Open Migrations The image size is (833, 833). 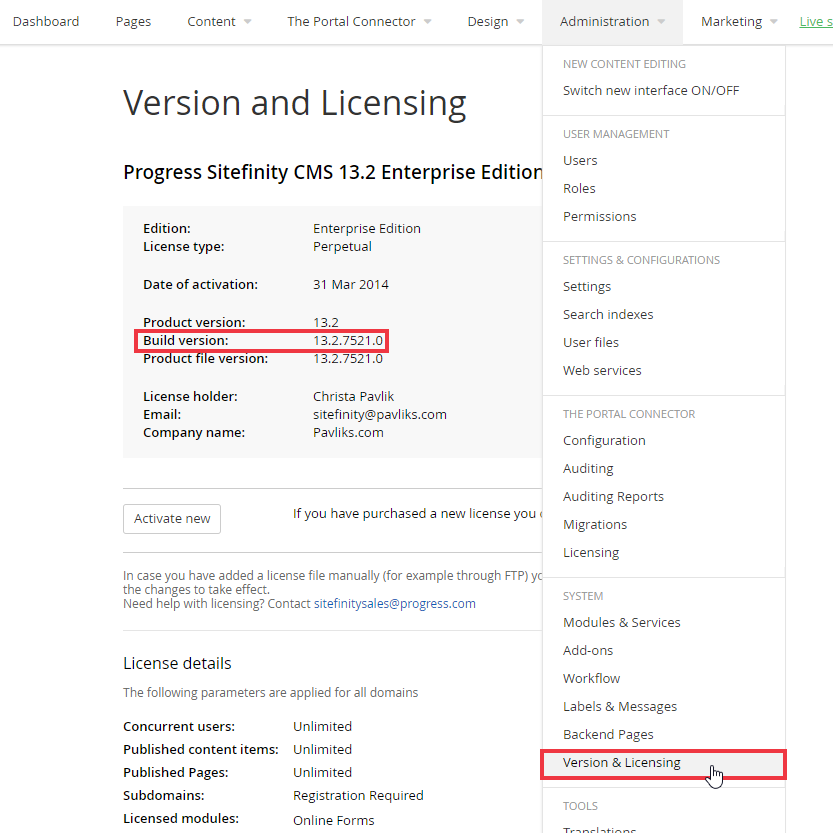(595, 525)
